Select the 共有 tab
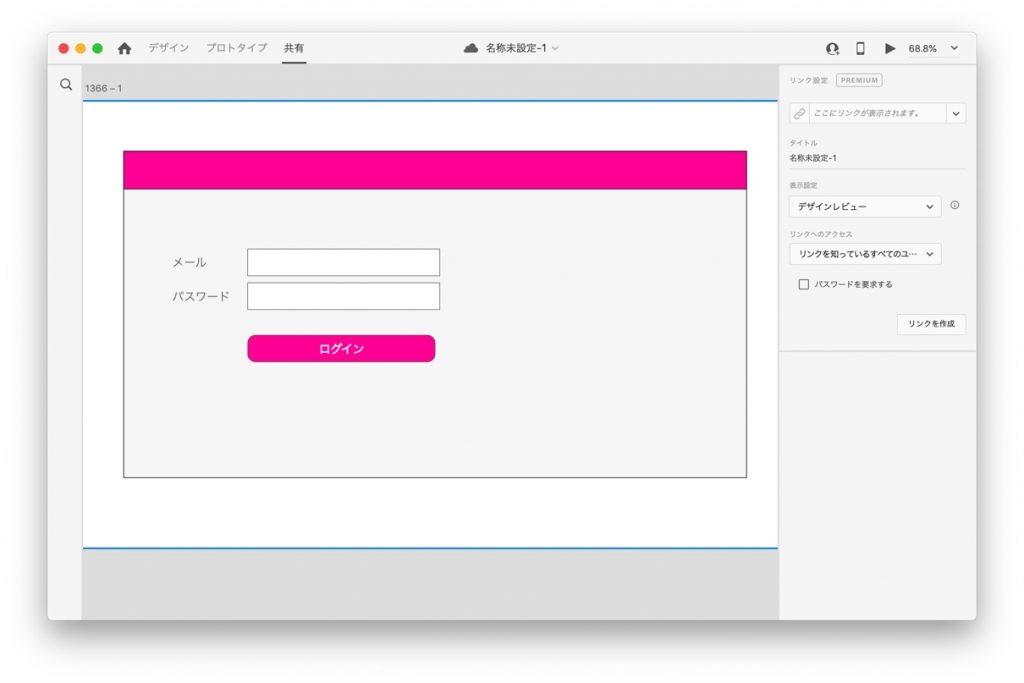The width and height of the screenshot is (1024, 683). click(294, 48)
